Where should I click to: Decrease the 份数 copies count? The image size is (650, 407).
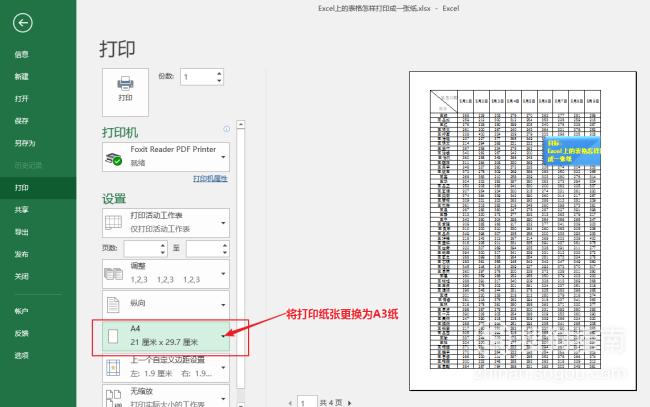(219, 80)
